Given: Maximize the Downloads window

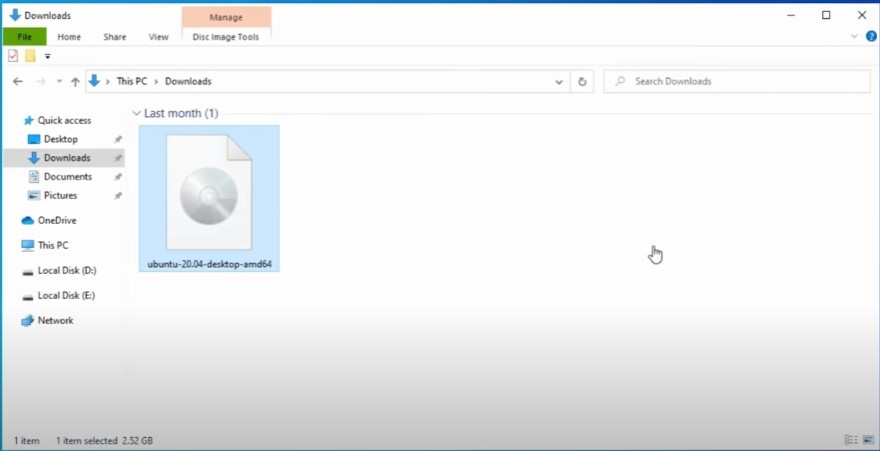Looking at the screenshot, I should point(826,15).
